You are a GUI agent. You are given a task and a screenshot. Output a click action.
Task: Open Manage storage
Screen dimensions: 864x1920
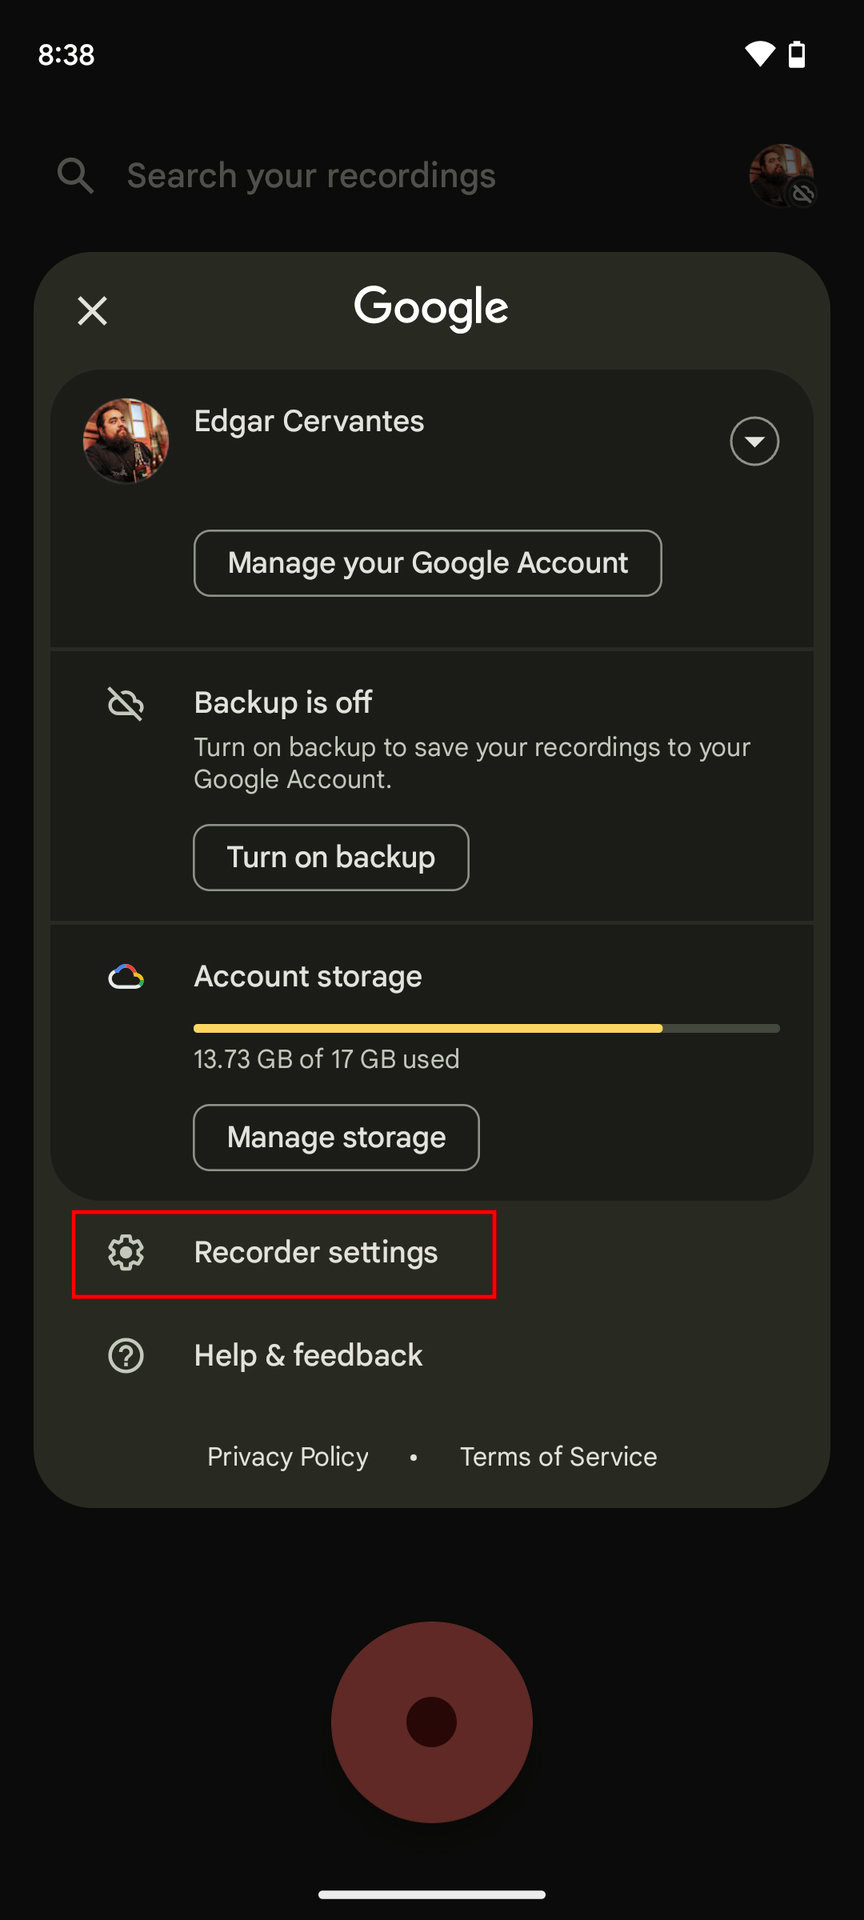[336, 1137]
